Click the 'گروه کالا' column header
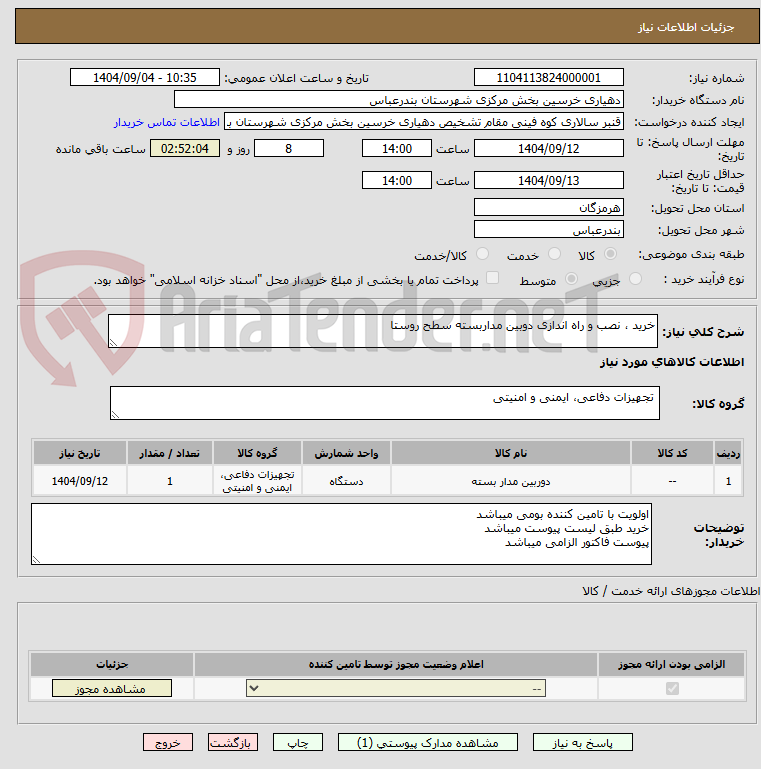Screen dimensions: 761x769 coord(257,453)
